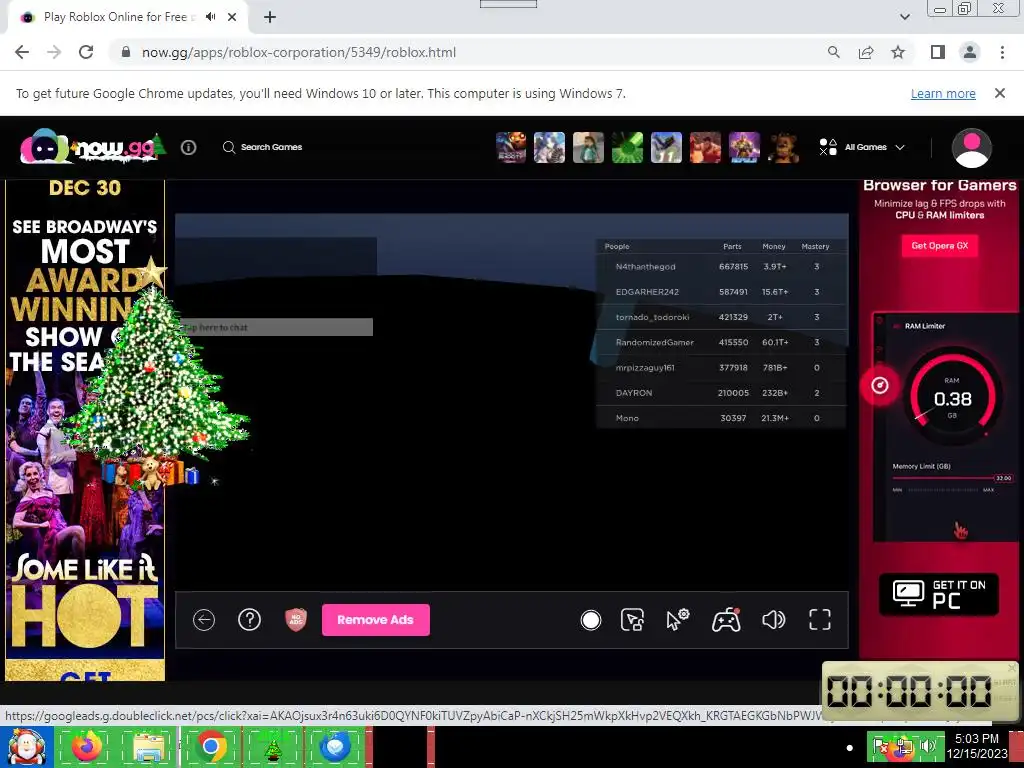1024x768 pixels.
Task: Enter fullscreen with the expand icon
Action: [x=820, y=620]
